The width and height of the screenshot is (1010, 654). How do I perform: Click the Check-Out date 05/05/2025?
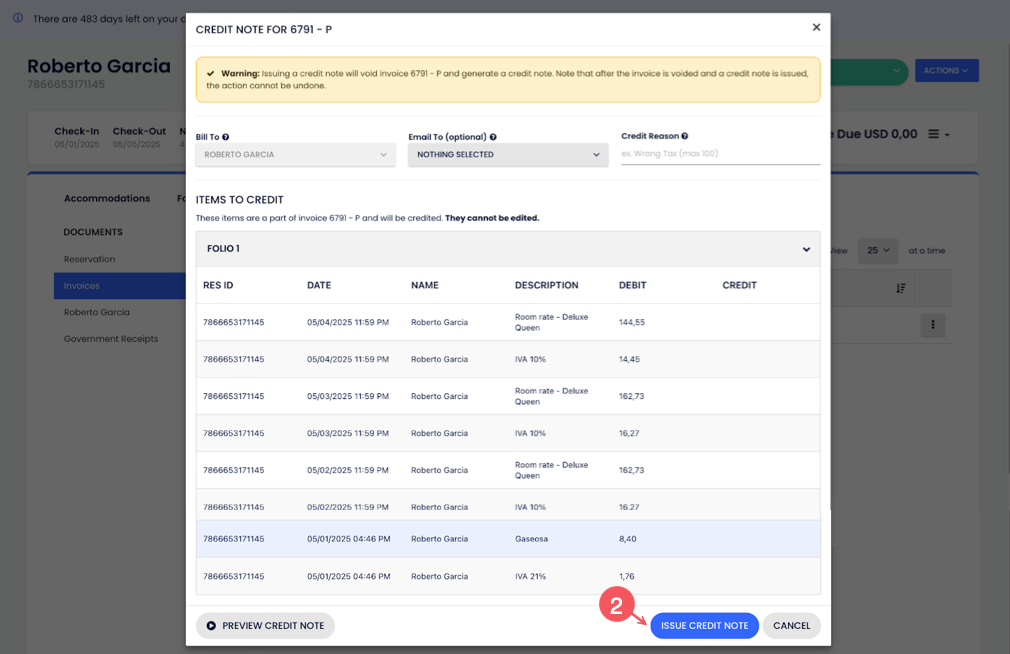137,144
